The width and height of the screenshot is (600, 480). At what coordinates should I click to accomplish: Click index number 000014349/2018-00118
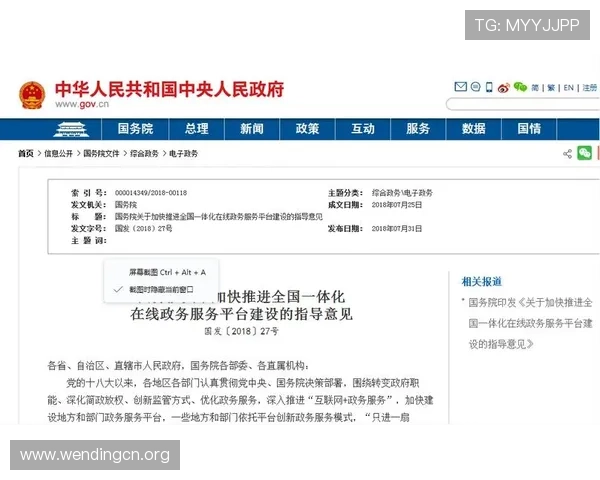(x=151, y=193)
